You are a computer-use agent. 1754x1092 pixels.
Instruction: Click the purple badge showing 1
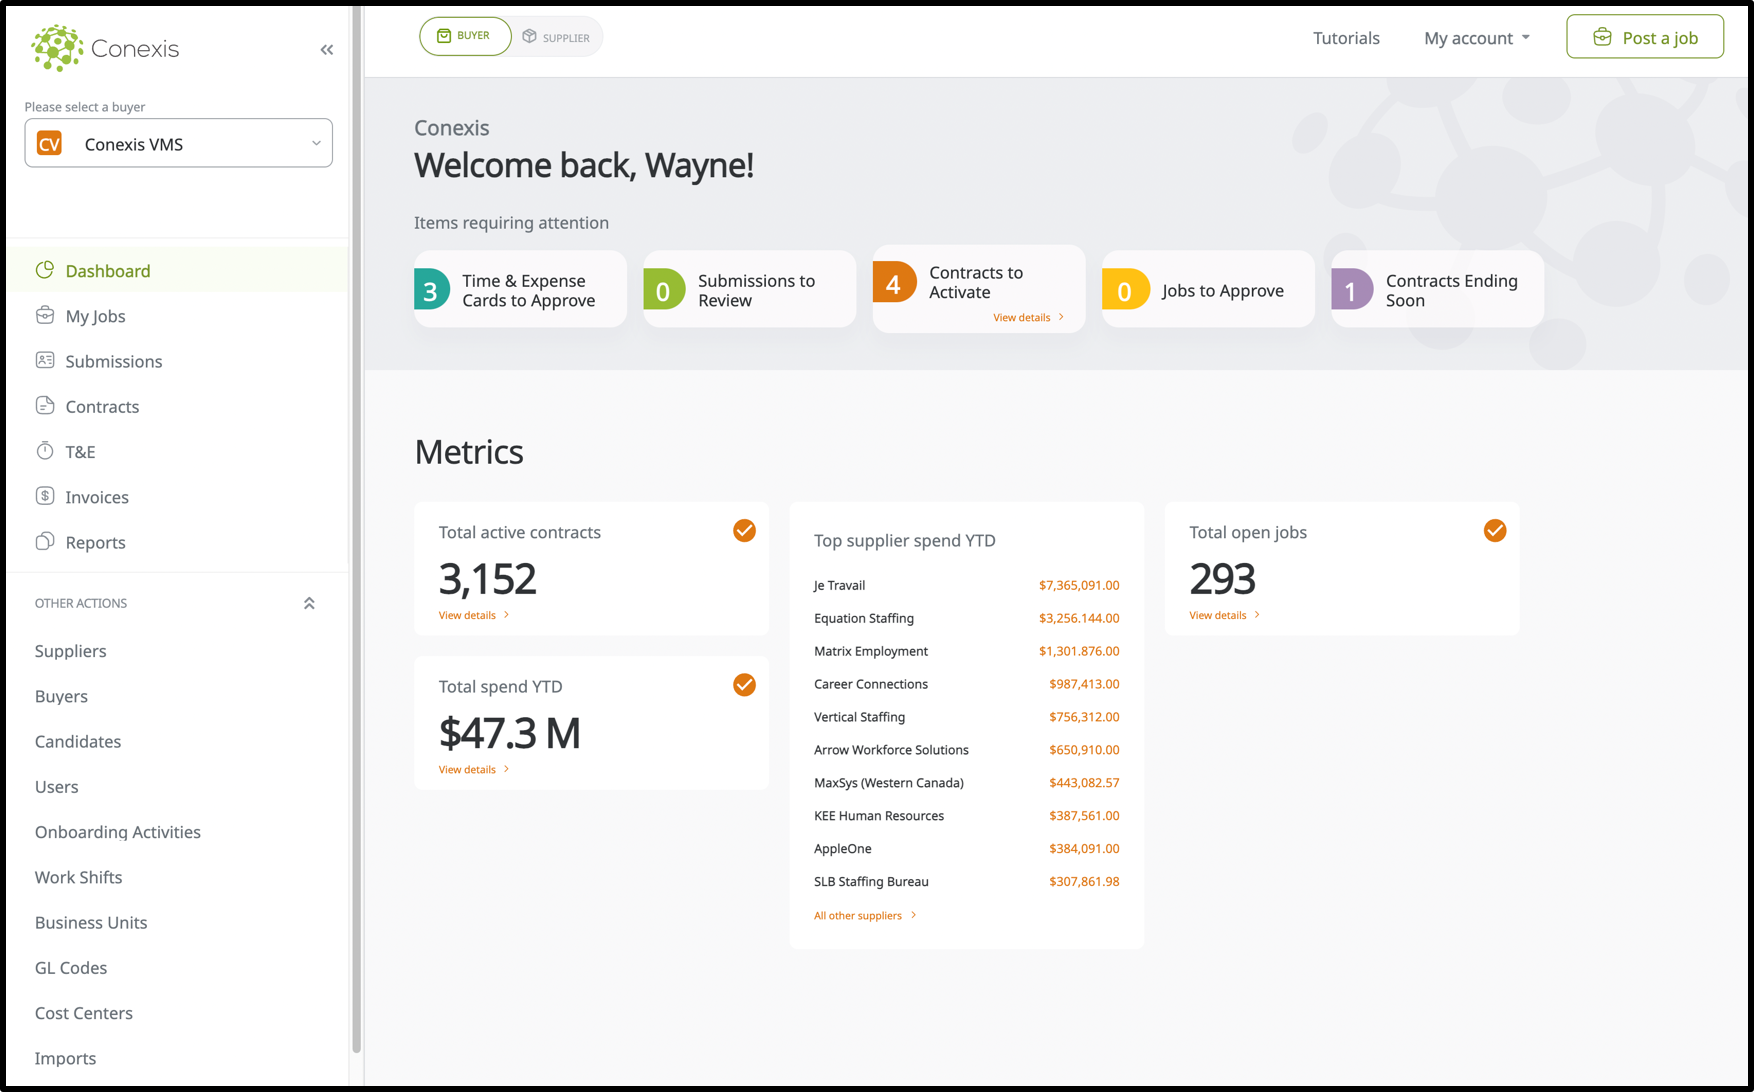pos(1351,290)
